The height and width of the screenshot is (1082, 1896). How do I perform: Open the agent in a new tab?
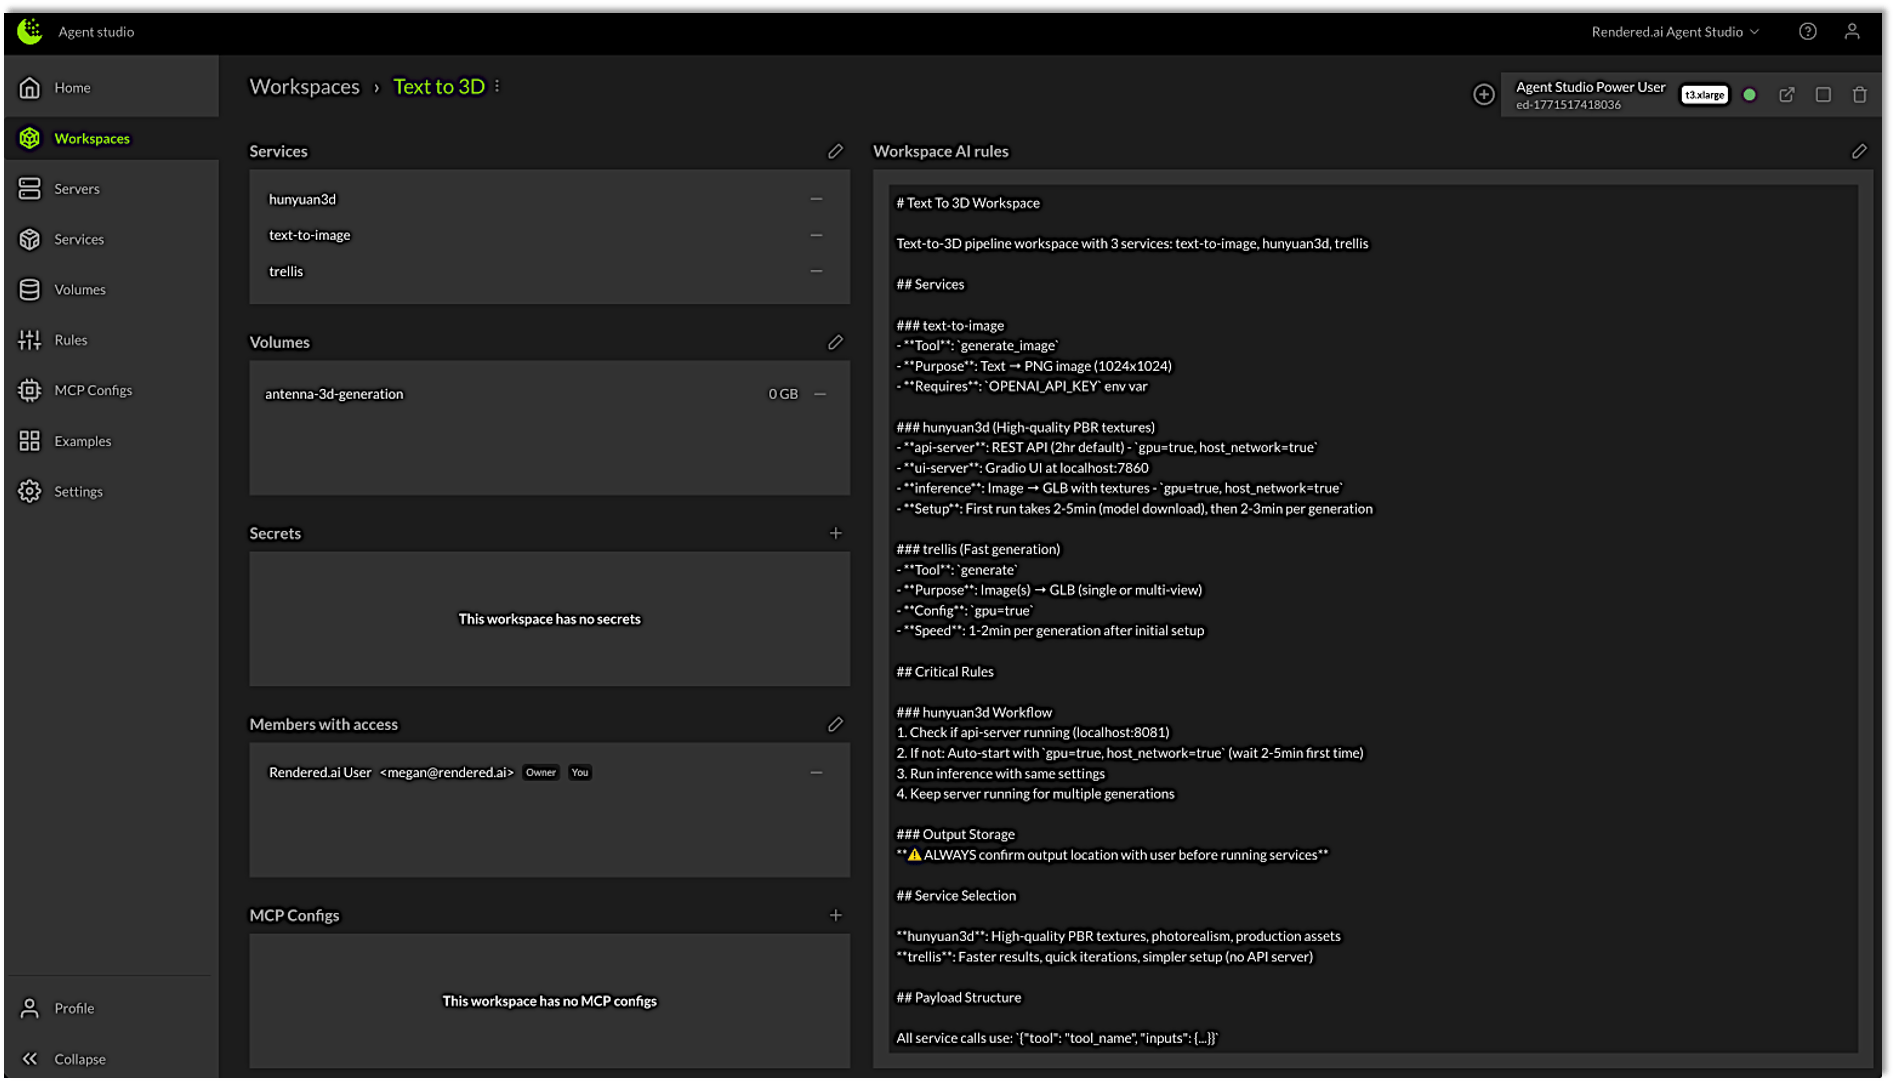click(1787, 94)
